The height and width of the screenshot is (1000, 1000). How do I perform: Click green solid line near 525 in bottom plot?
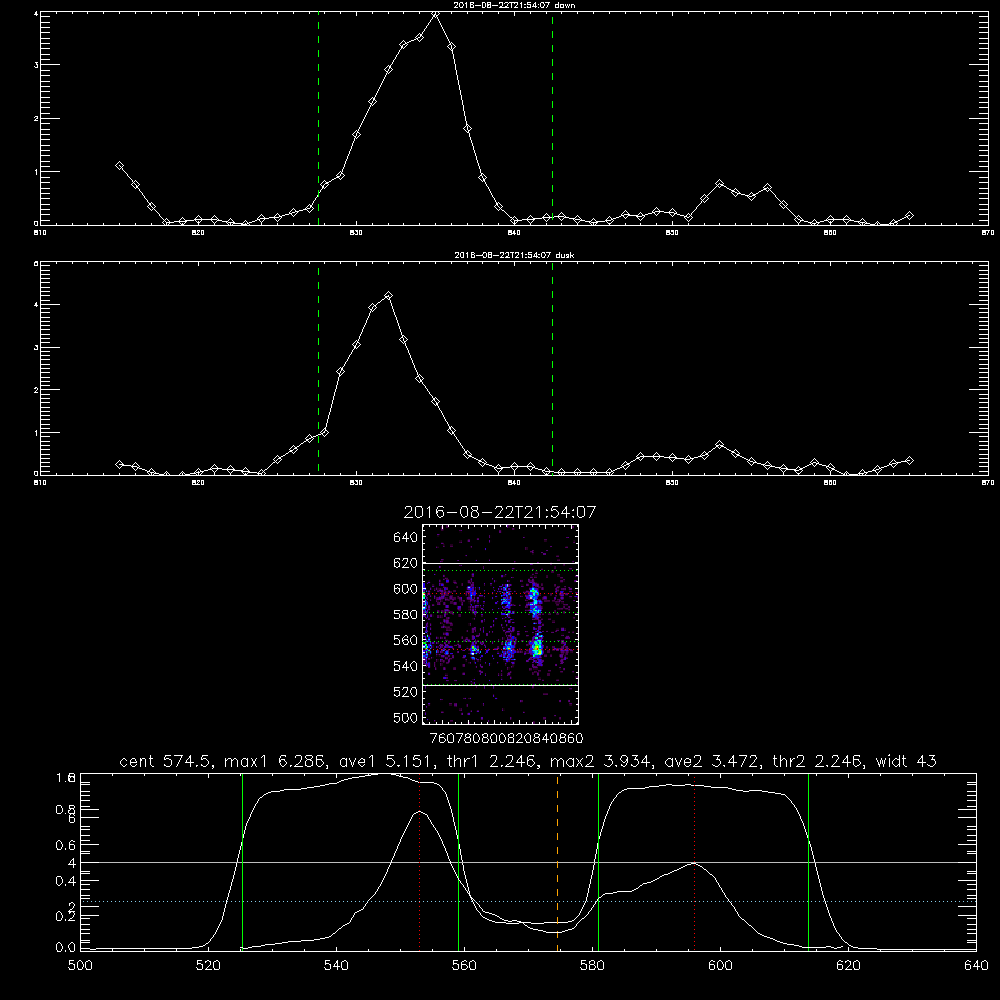pos(242,862)
